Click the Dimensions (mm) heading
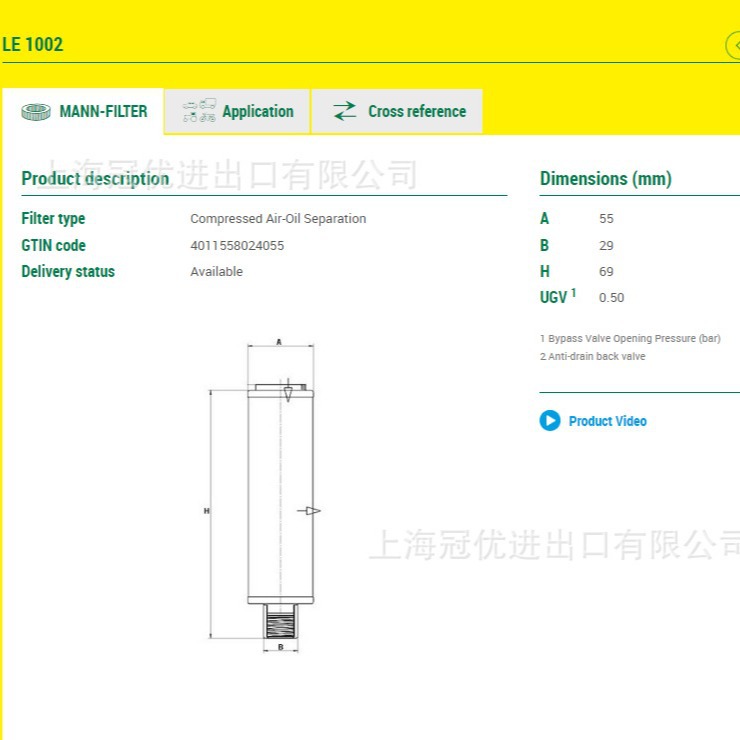Viewport: 740px width, 740px height. click(x=605, y=178)
